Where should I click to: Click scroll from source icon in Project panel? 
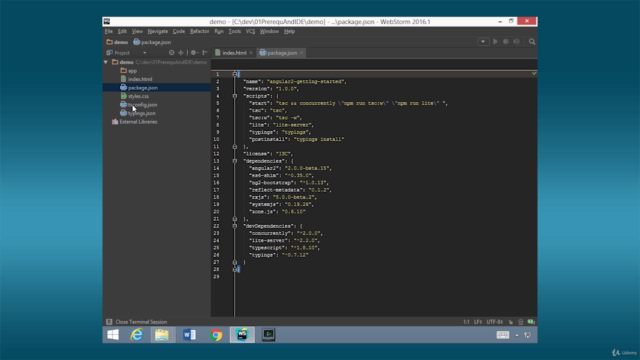coord(171,53)
